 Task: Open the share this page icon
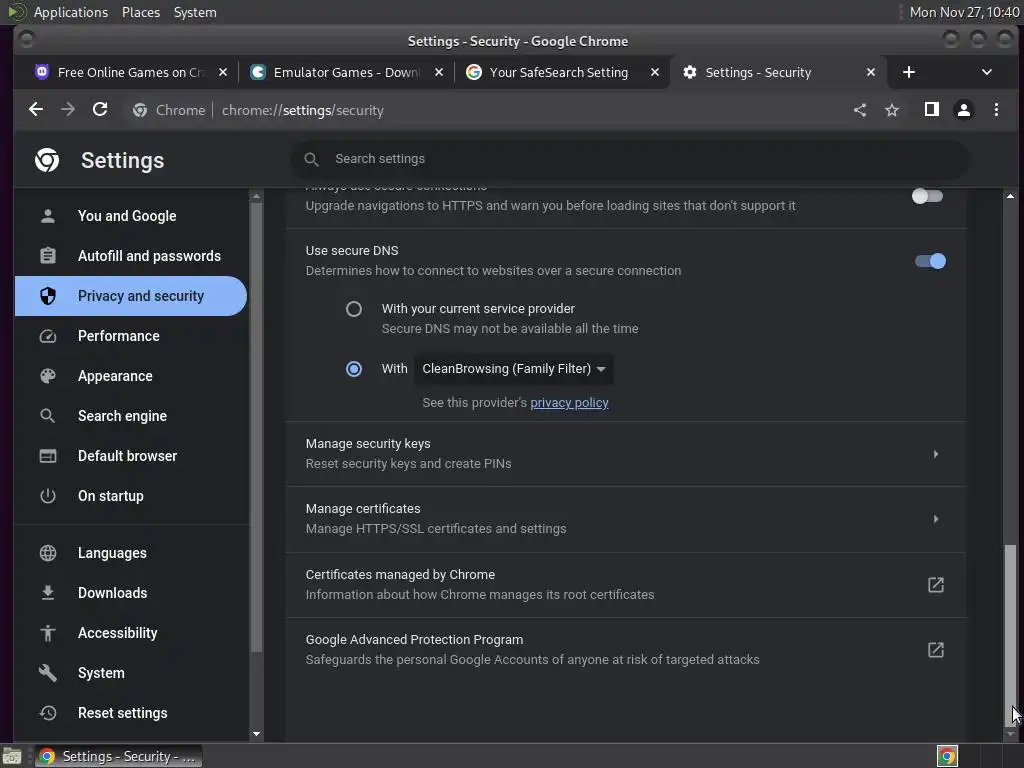pyautogui.click(x=860, y=110)
